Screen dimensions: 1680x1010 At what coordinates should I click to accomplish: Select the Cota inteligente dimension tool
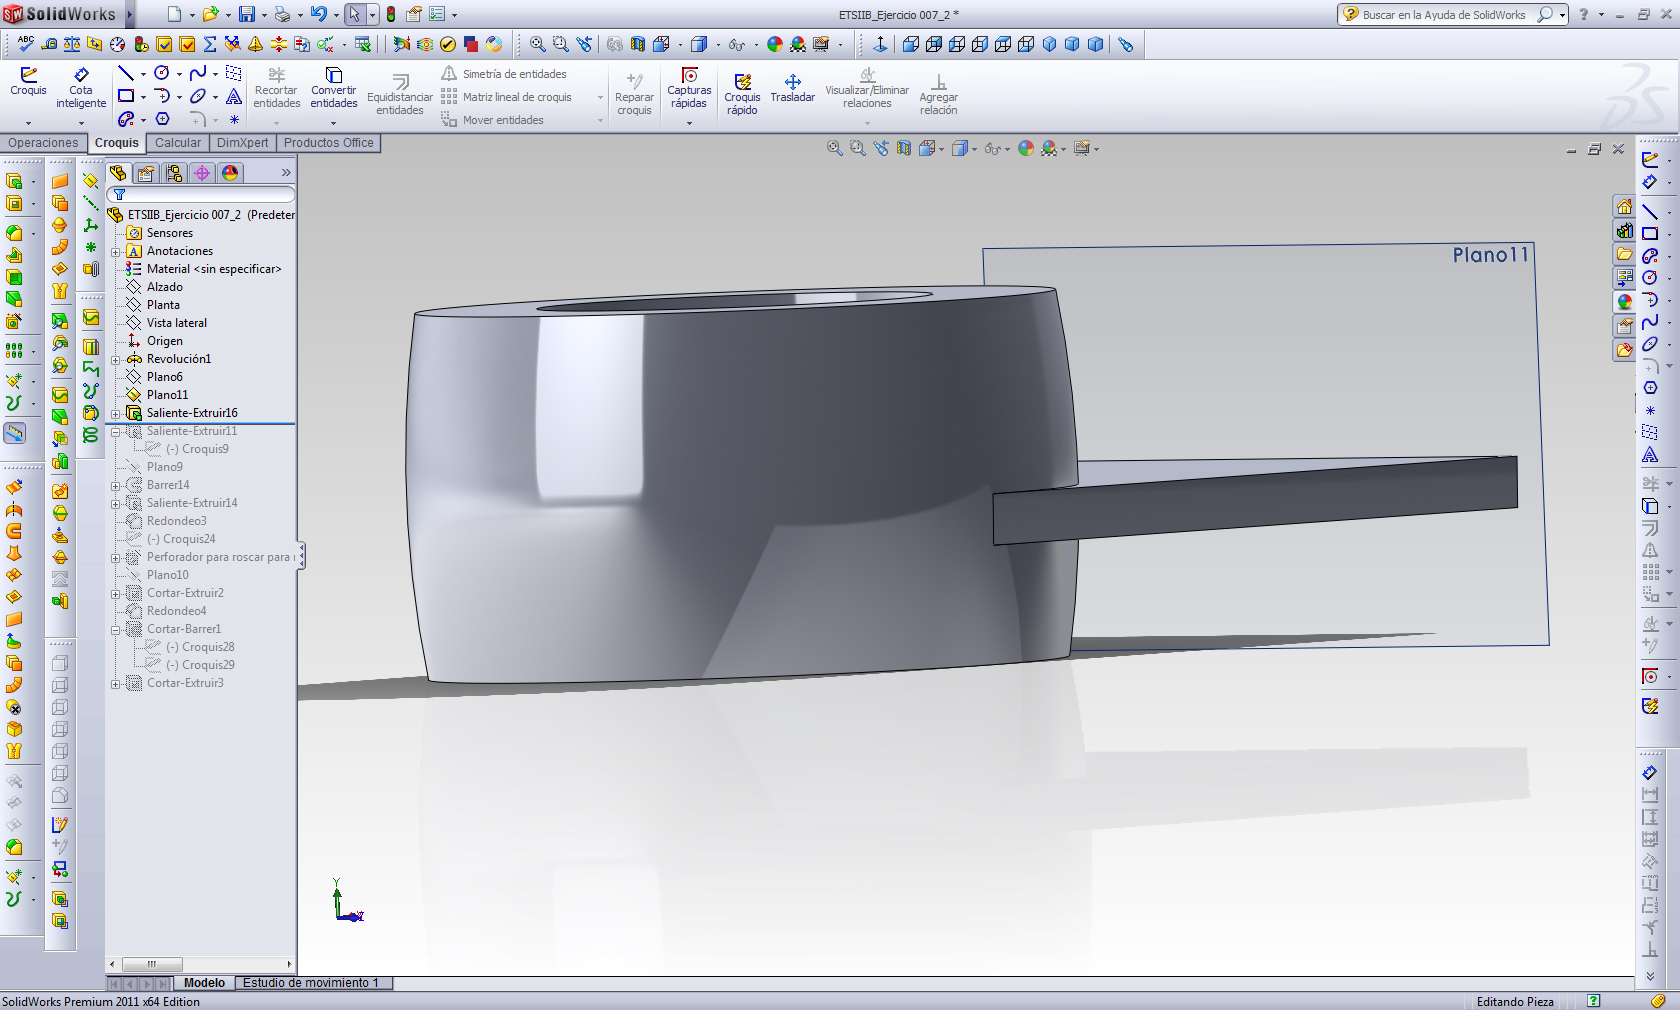[x=81, y=88]
